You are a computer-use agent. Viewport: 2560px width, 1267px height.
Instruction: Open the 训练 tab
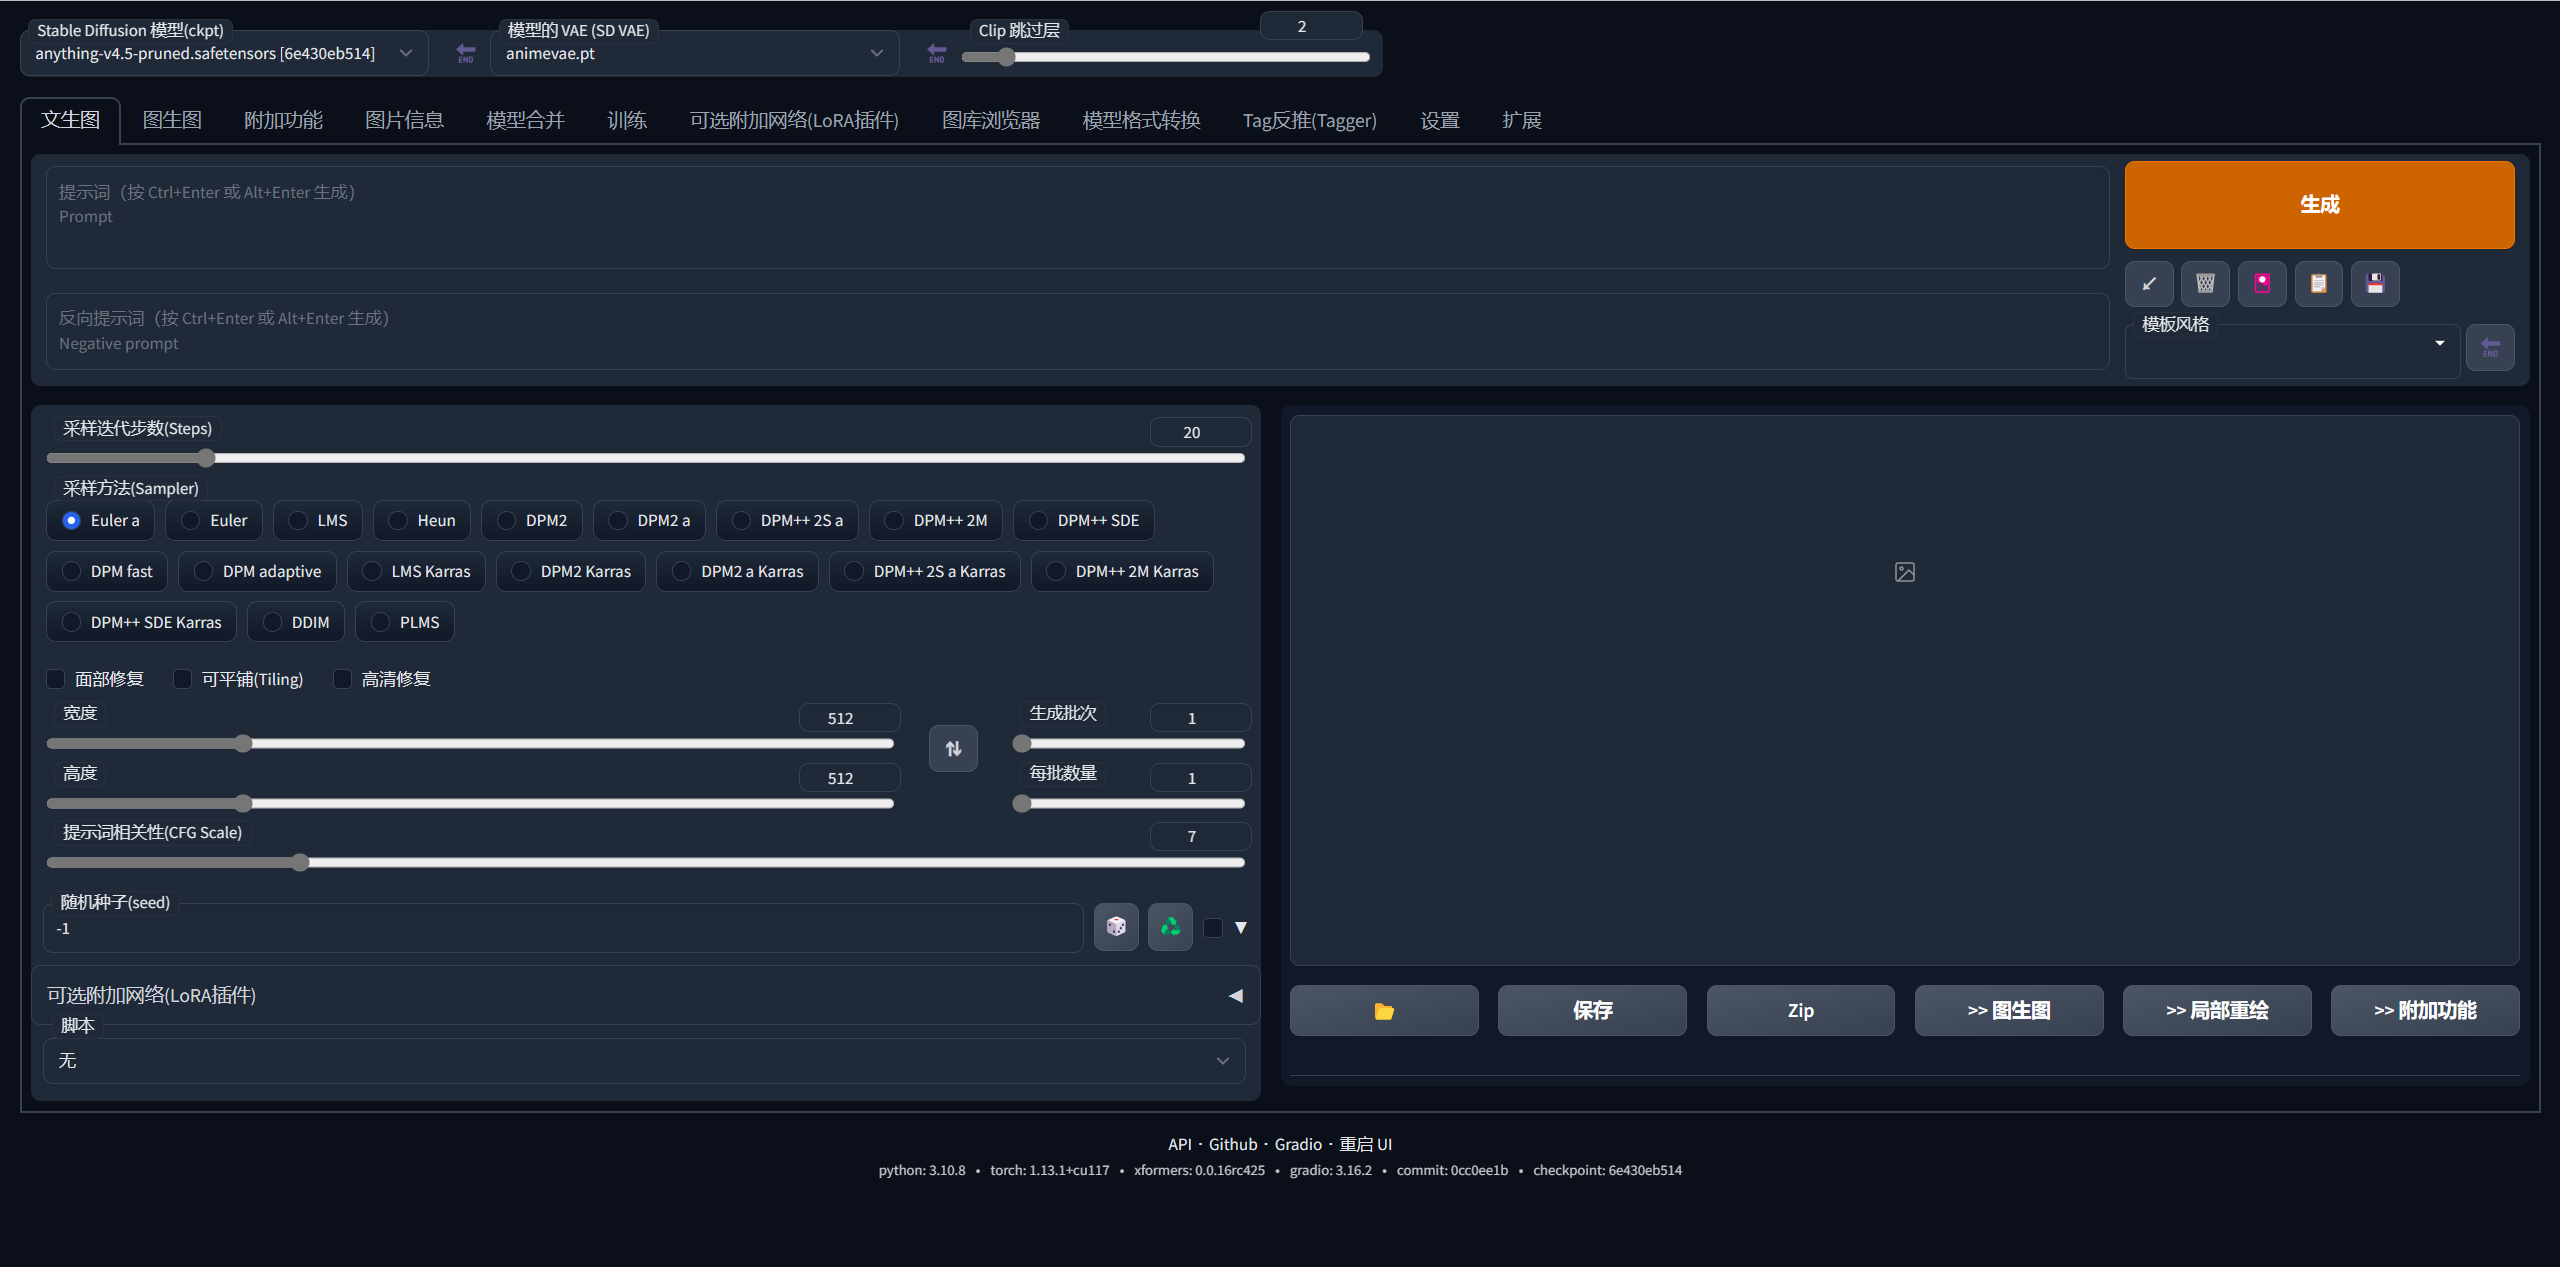(627, 121)
